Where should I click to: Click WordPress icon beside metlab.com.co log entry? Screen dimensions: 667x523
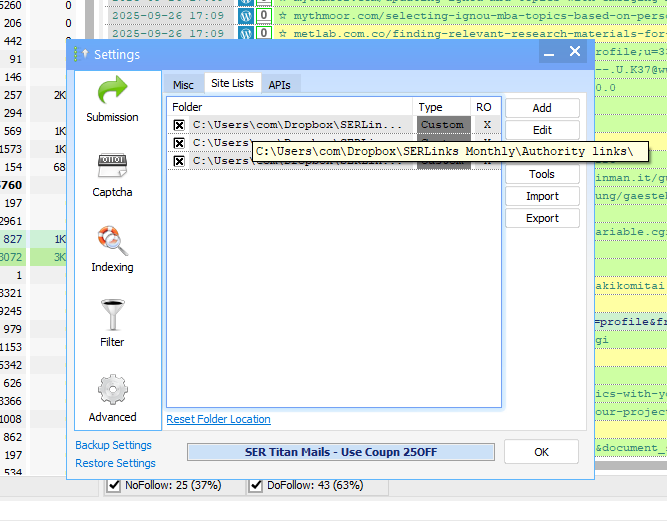pyautogui.click(x=246, y=33)
